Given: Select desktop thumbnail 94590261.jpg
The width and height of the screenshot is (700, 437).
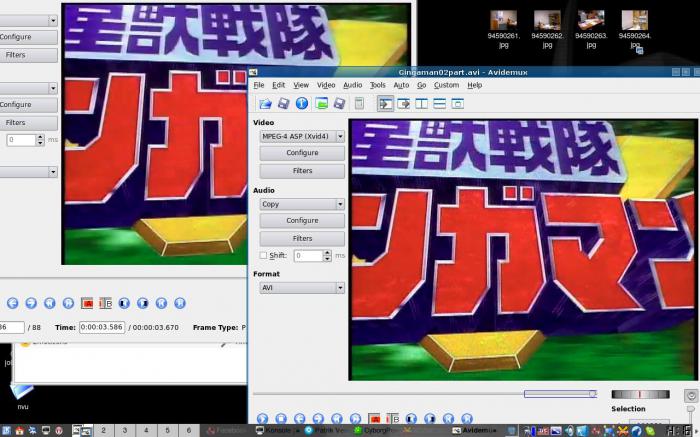Looking at the screenshot, I should (503, 29).
